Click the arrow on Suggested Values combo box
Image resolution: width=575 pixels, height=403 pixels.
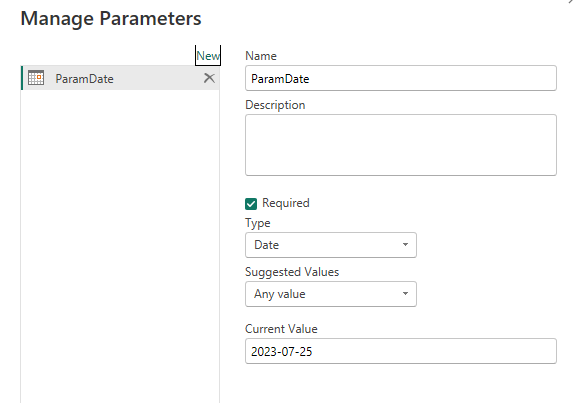tap(405, 294)
